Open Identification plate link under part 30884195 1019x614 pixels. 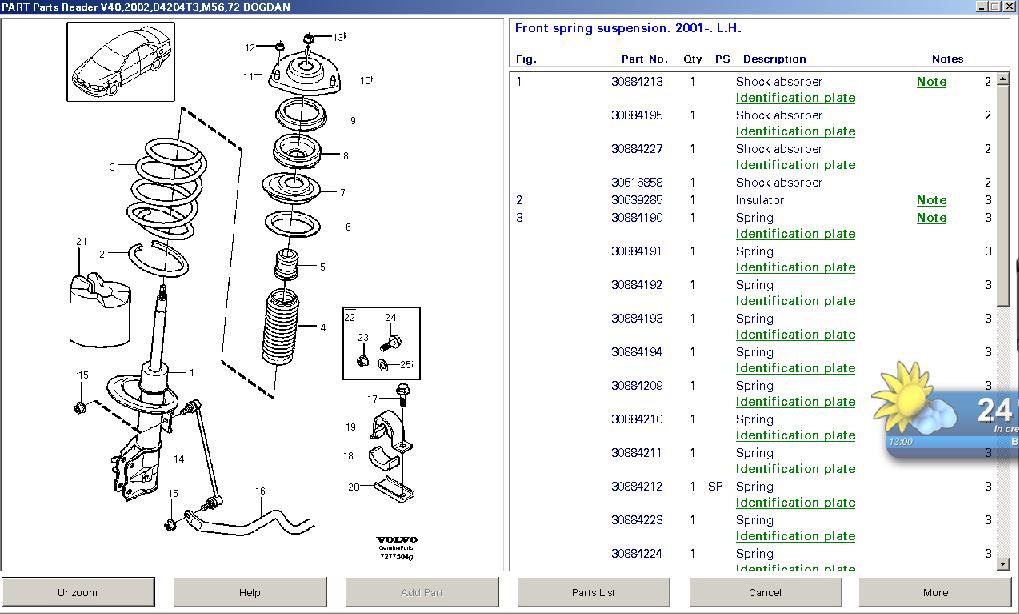point(795,131)
